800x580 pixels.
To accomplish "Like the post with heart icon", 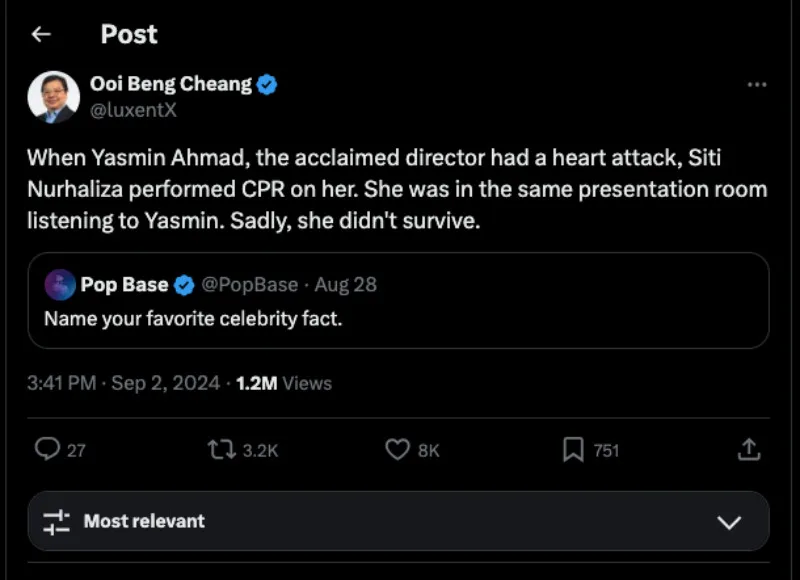I will (x=398, y=450).
